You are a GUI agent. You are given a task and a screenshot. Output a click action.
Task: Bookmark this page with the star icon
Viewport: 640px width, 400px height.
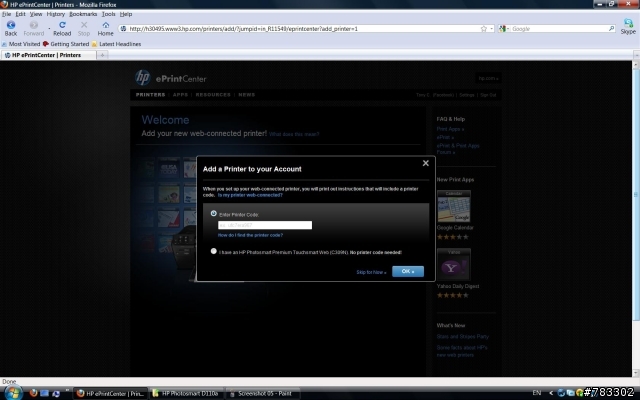point(484,29)
